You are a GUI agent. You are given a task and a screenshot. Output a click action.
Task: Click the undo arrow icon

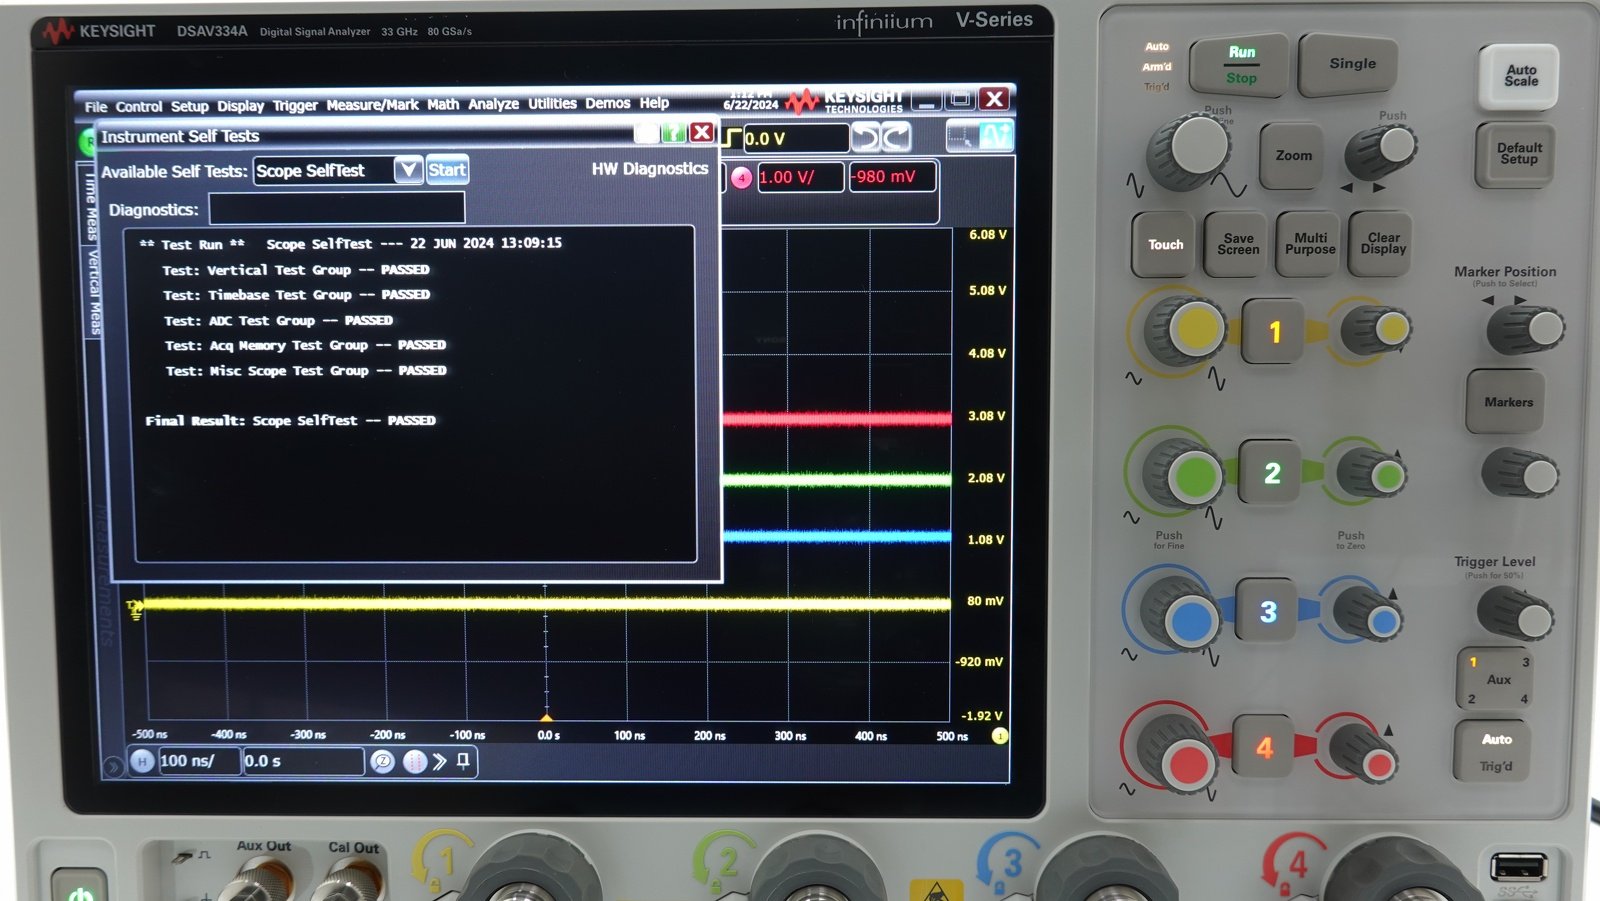[866, 137]
